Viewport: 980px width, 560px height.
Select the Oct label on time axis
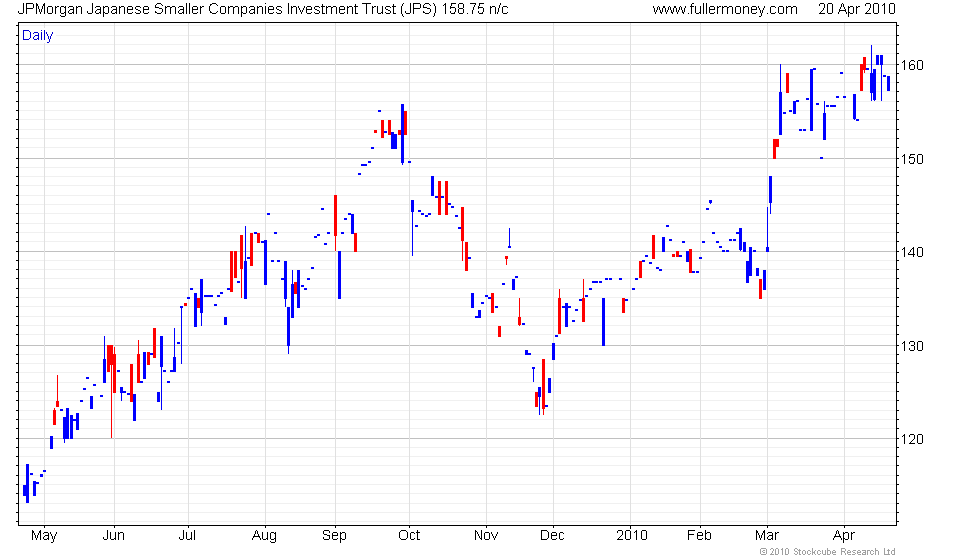pyautogui.click(x=409, y=536)
